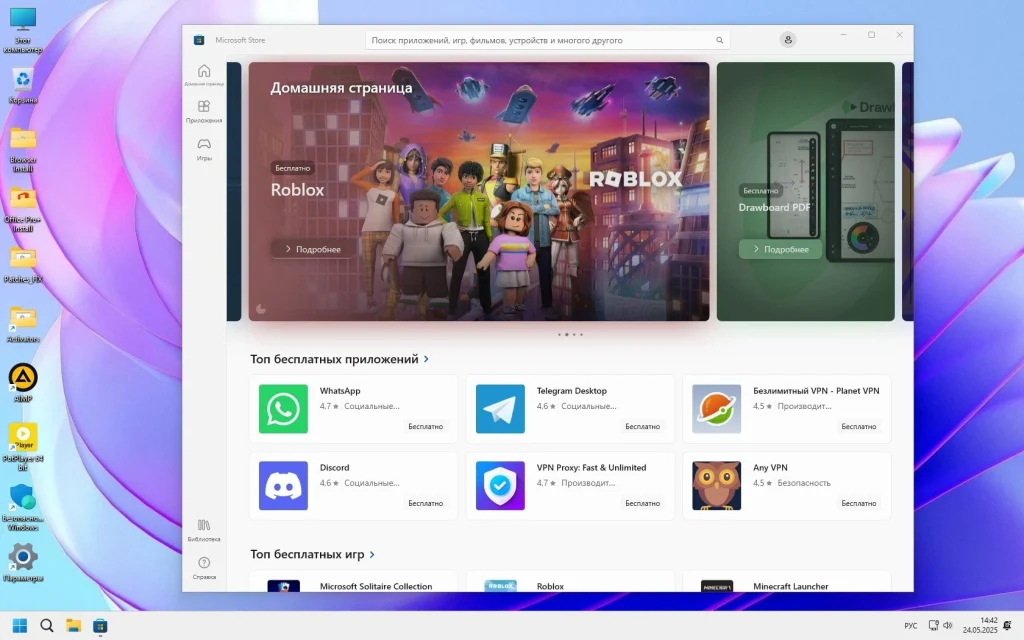The width and height of the screenshot is (1024, 640).
Task: Open File Explorer from the taskbar
Action: (x=73, y=625)
